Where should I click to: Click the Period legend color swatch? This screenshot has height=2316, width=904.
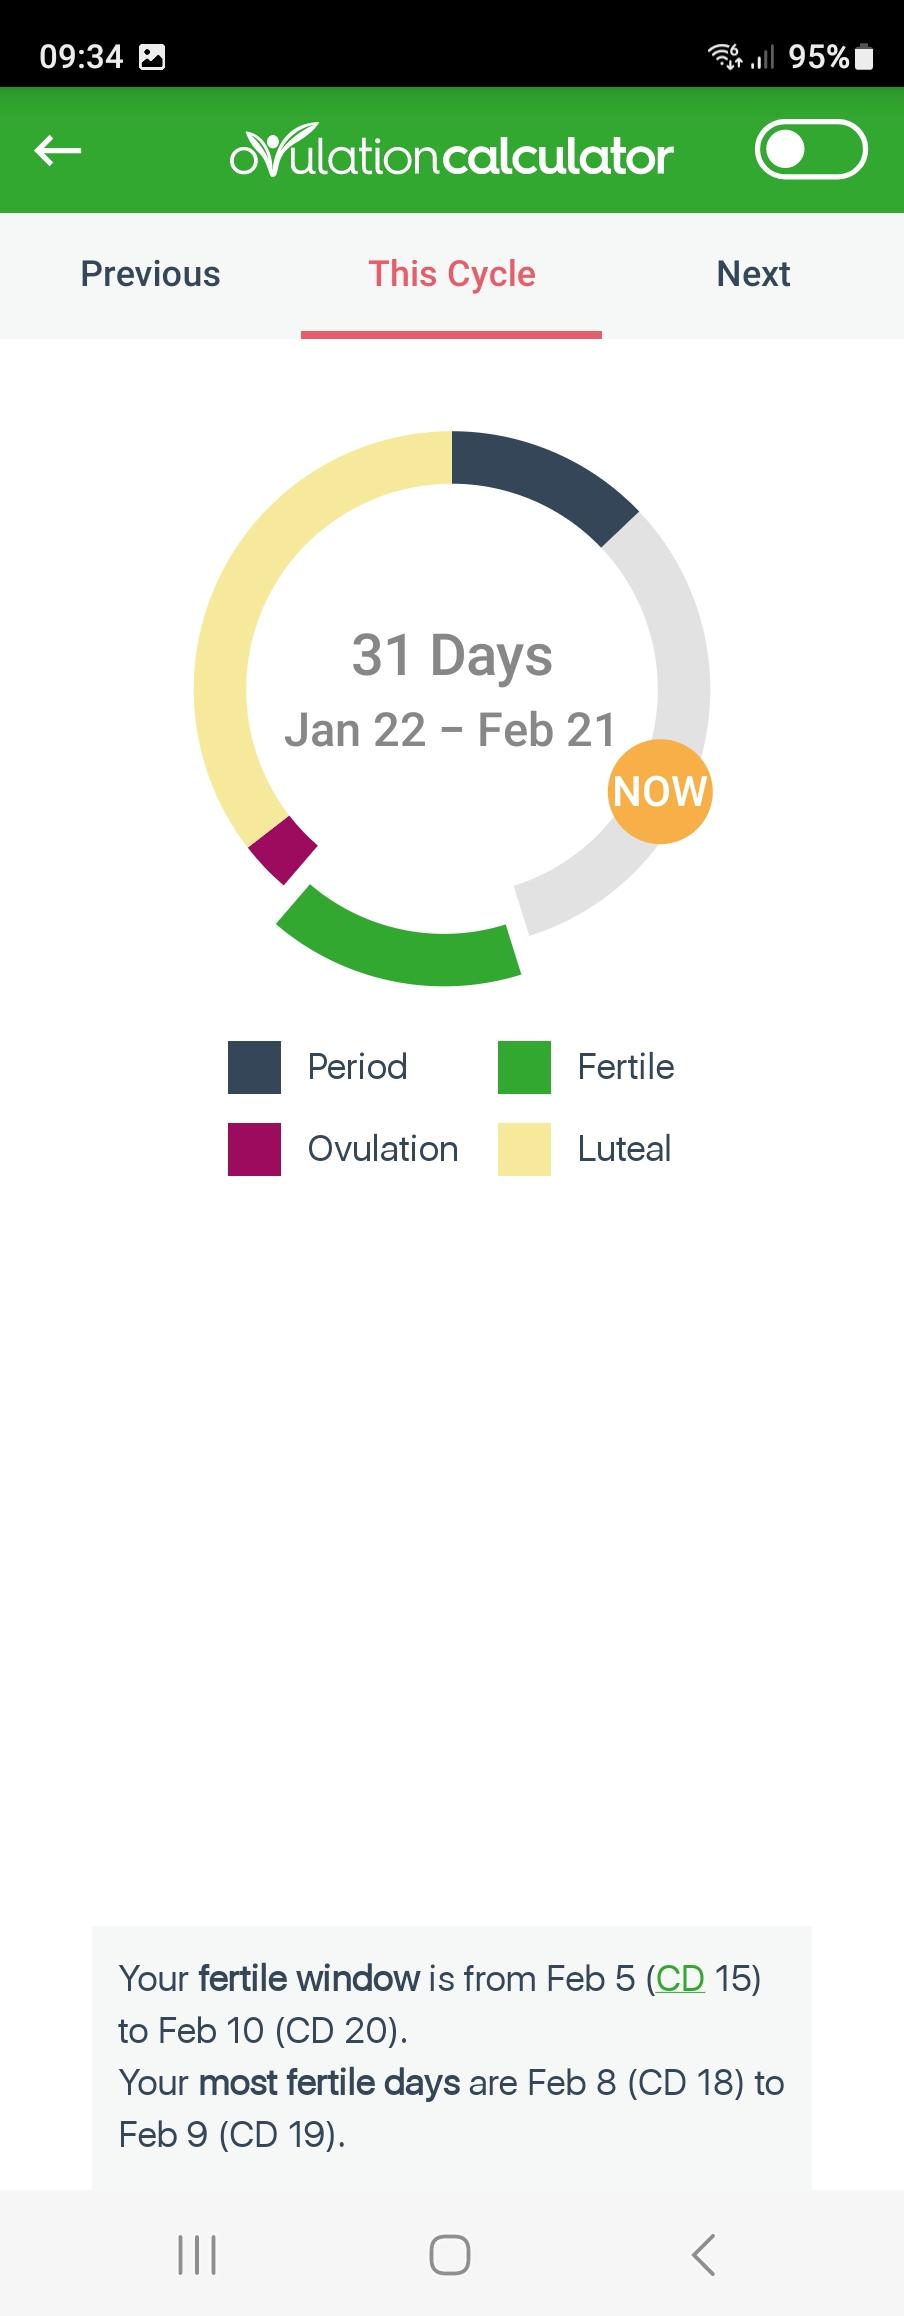[x=254, y=1067]
